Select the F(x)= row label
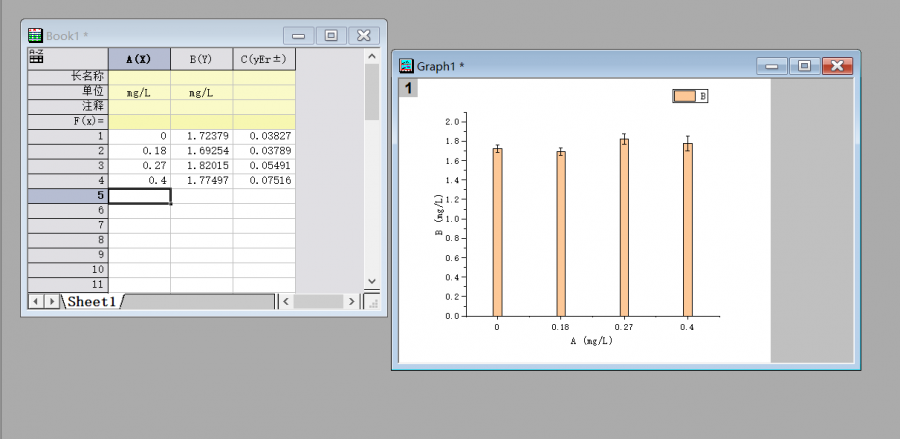 pos(65,120)
